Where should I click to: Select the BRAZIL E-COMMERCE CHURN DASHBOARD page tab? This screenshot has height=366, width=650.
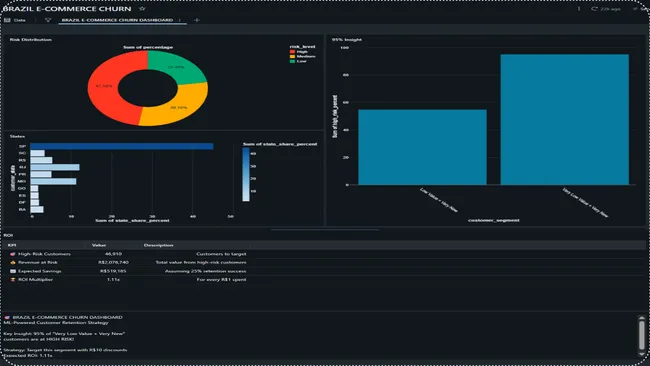(x=117, y=20)
